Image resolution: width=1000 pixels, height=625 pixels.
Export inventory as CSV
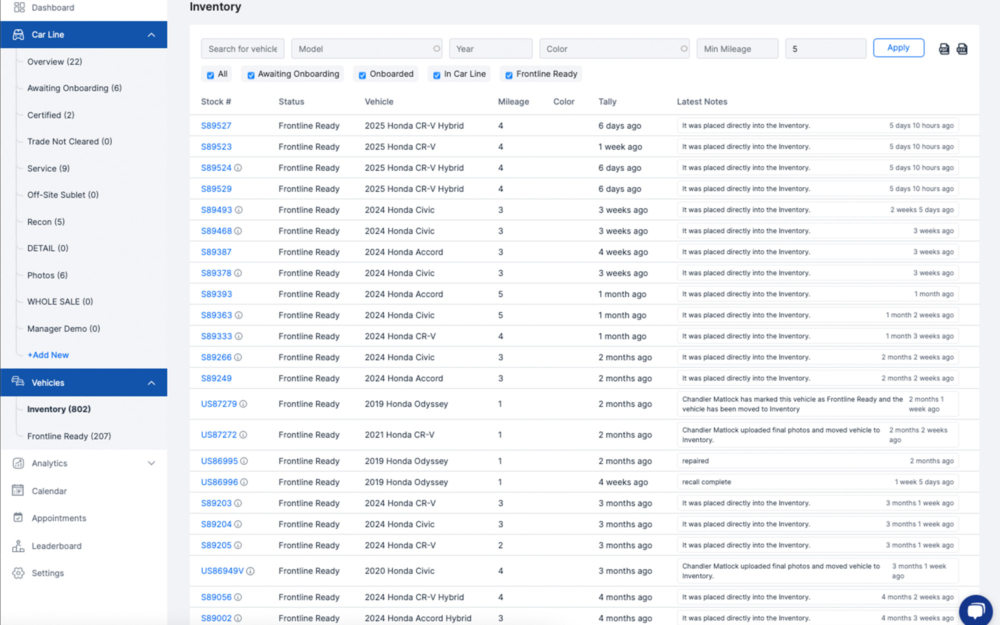tap(962, 47)
